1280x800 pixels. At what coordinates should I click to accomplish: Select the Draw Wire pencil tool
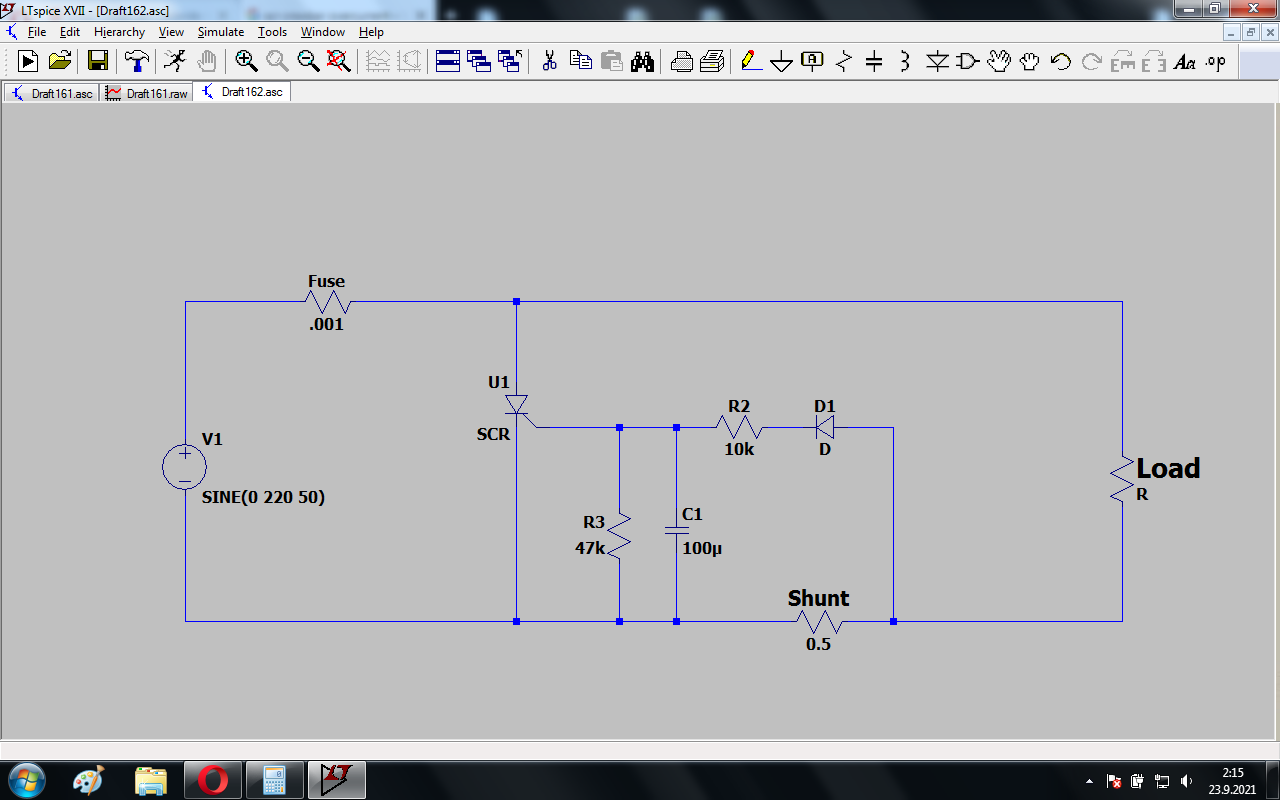[751, 61]
